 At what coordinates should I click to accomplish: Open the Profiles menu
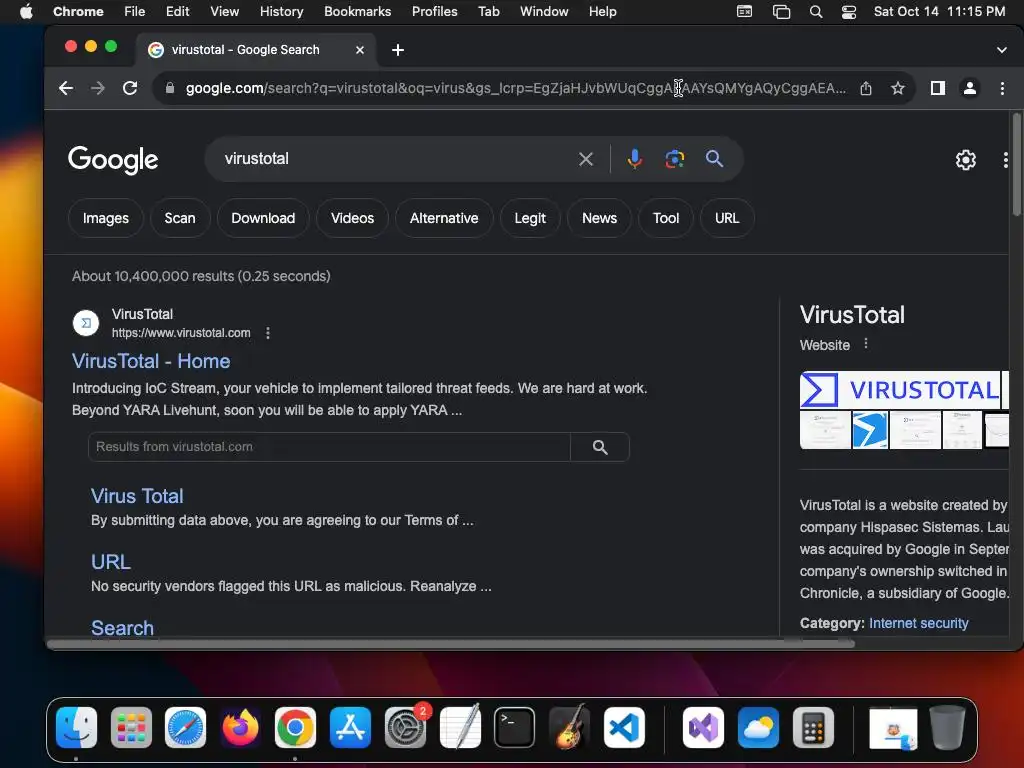click(x=434, y=12)
